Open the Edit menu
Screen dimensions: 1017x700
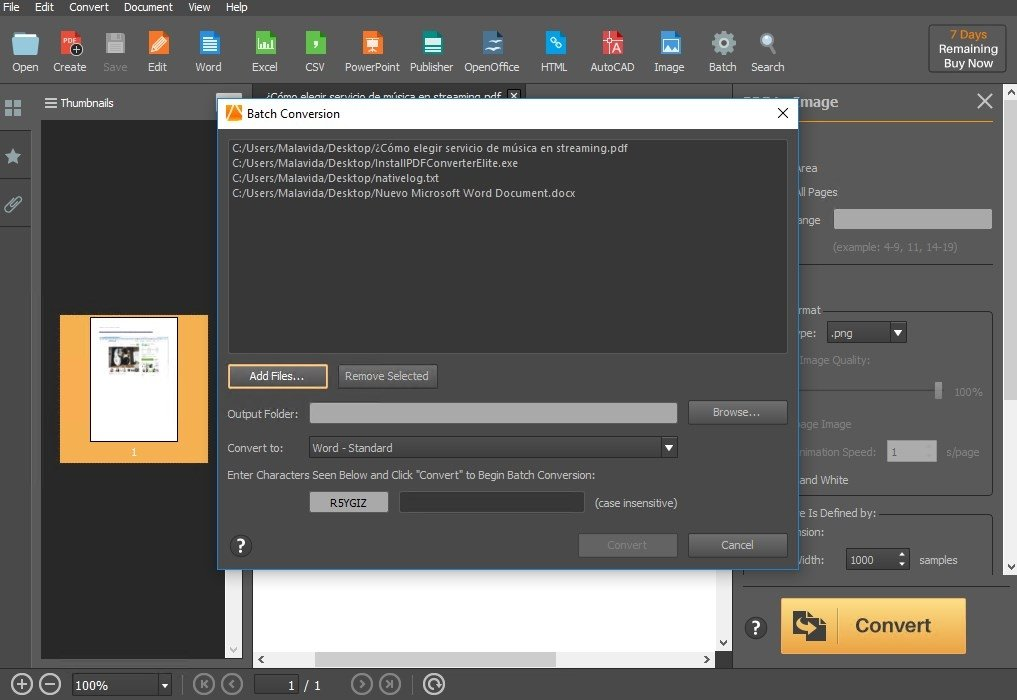[x=44, y=7]
